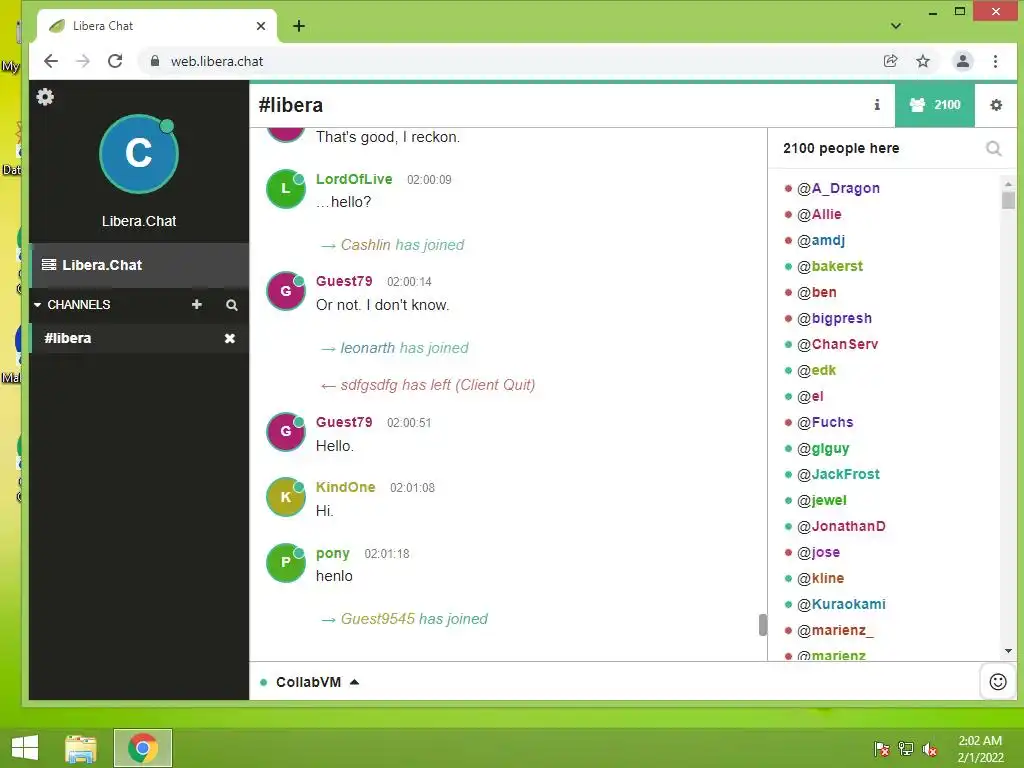The image size is (1024, 768).
Task: Search channels using the magnifier icon
Action: coord(232,305)
